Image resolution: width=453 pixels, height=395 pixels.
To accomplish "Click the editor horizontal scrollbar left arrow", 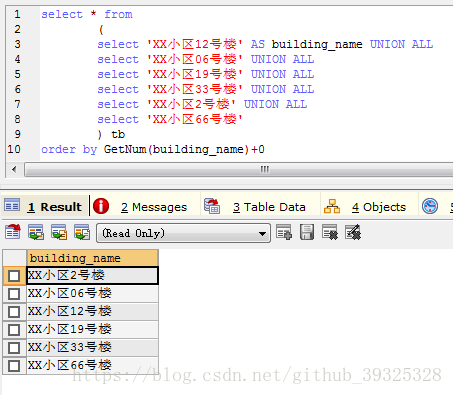I will [14, 169].
